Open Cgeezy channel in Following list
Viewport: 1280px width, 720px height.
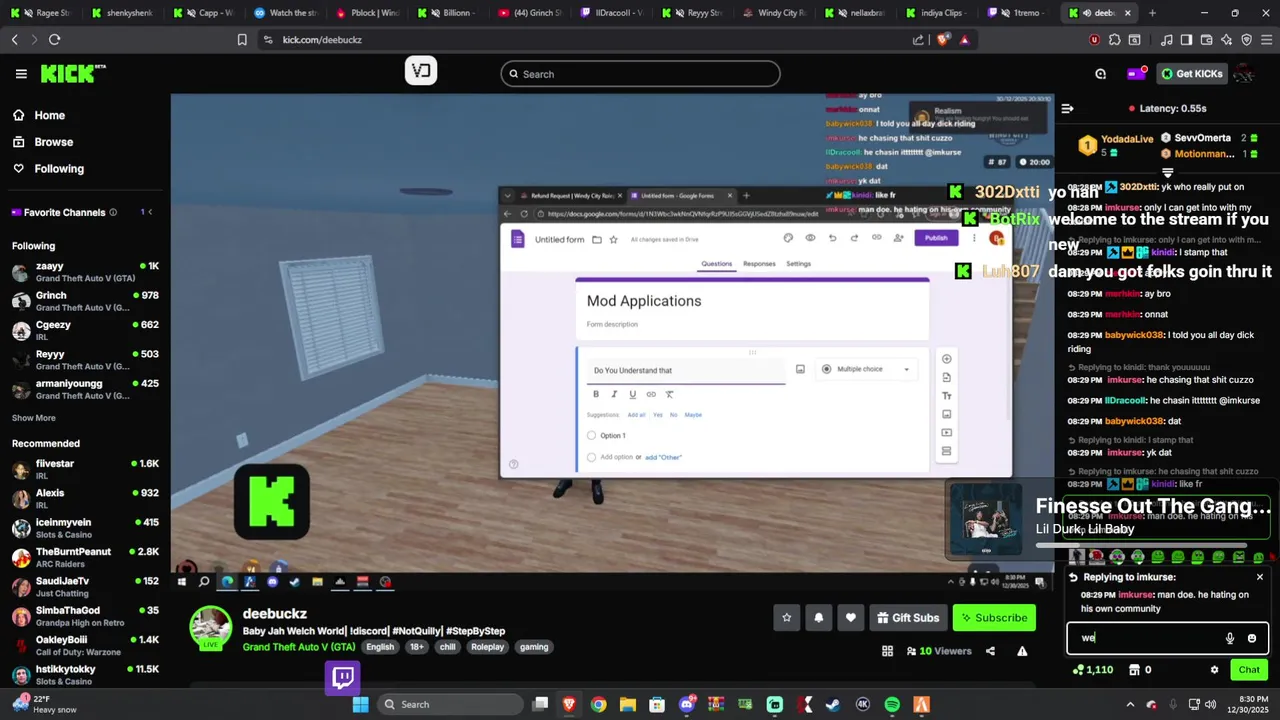pos(85,330)
